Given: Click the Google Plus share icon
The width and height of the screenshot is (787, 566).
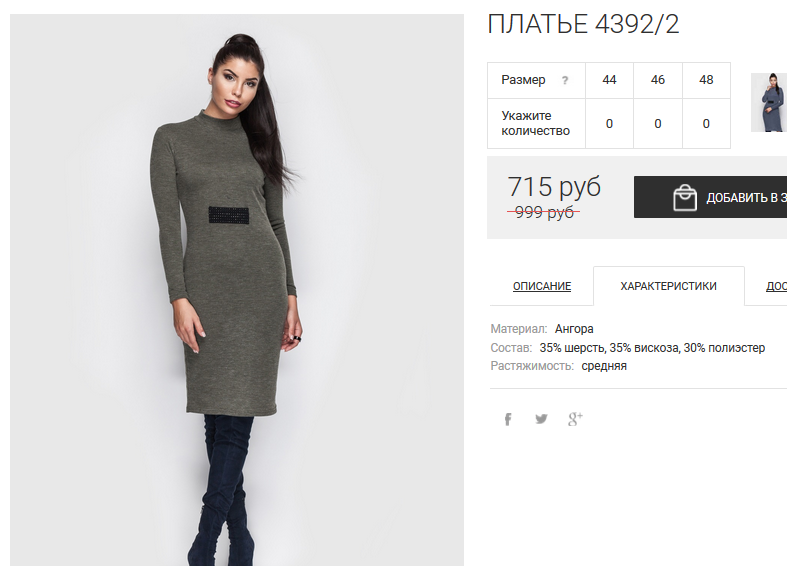Looking at the screenshot, I should [575, 419].
